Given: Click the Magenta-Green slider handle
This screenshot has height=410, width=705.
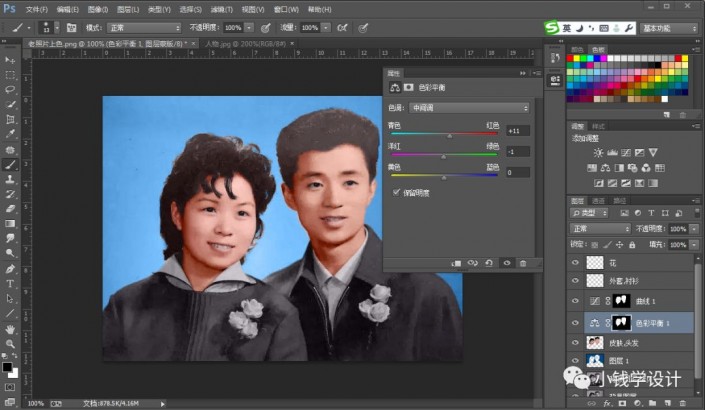Looking at the screenshot, I should (x=443, y=156).
